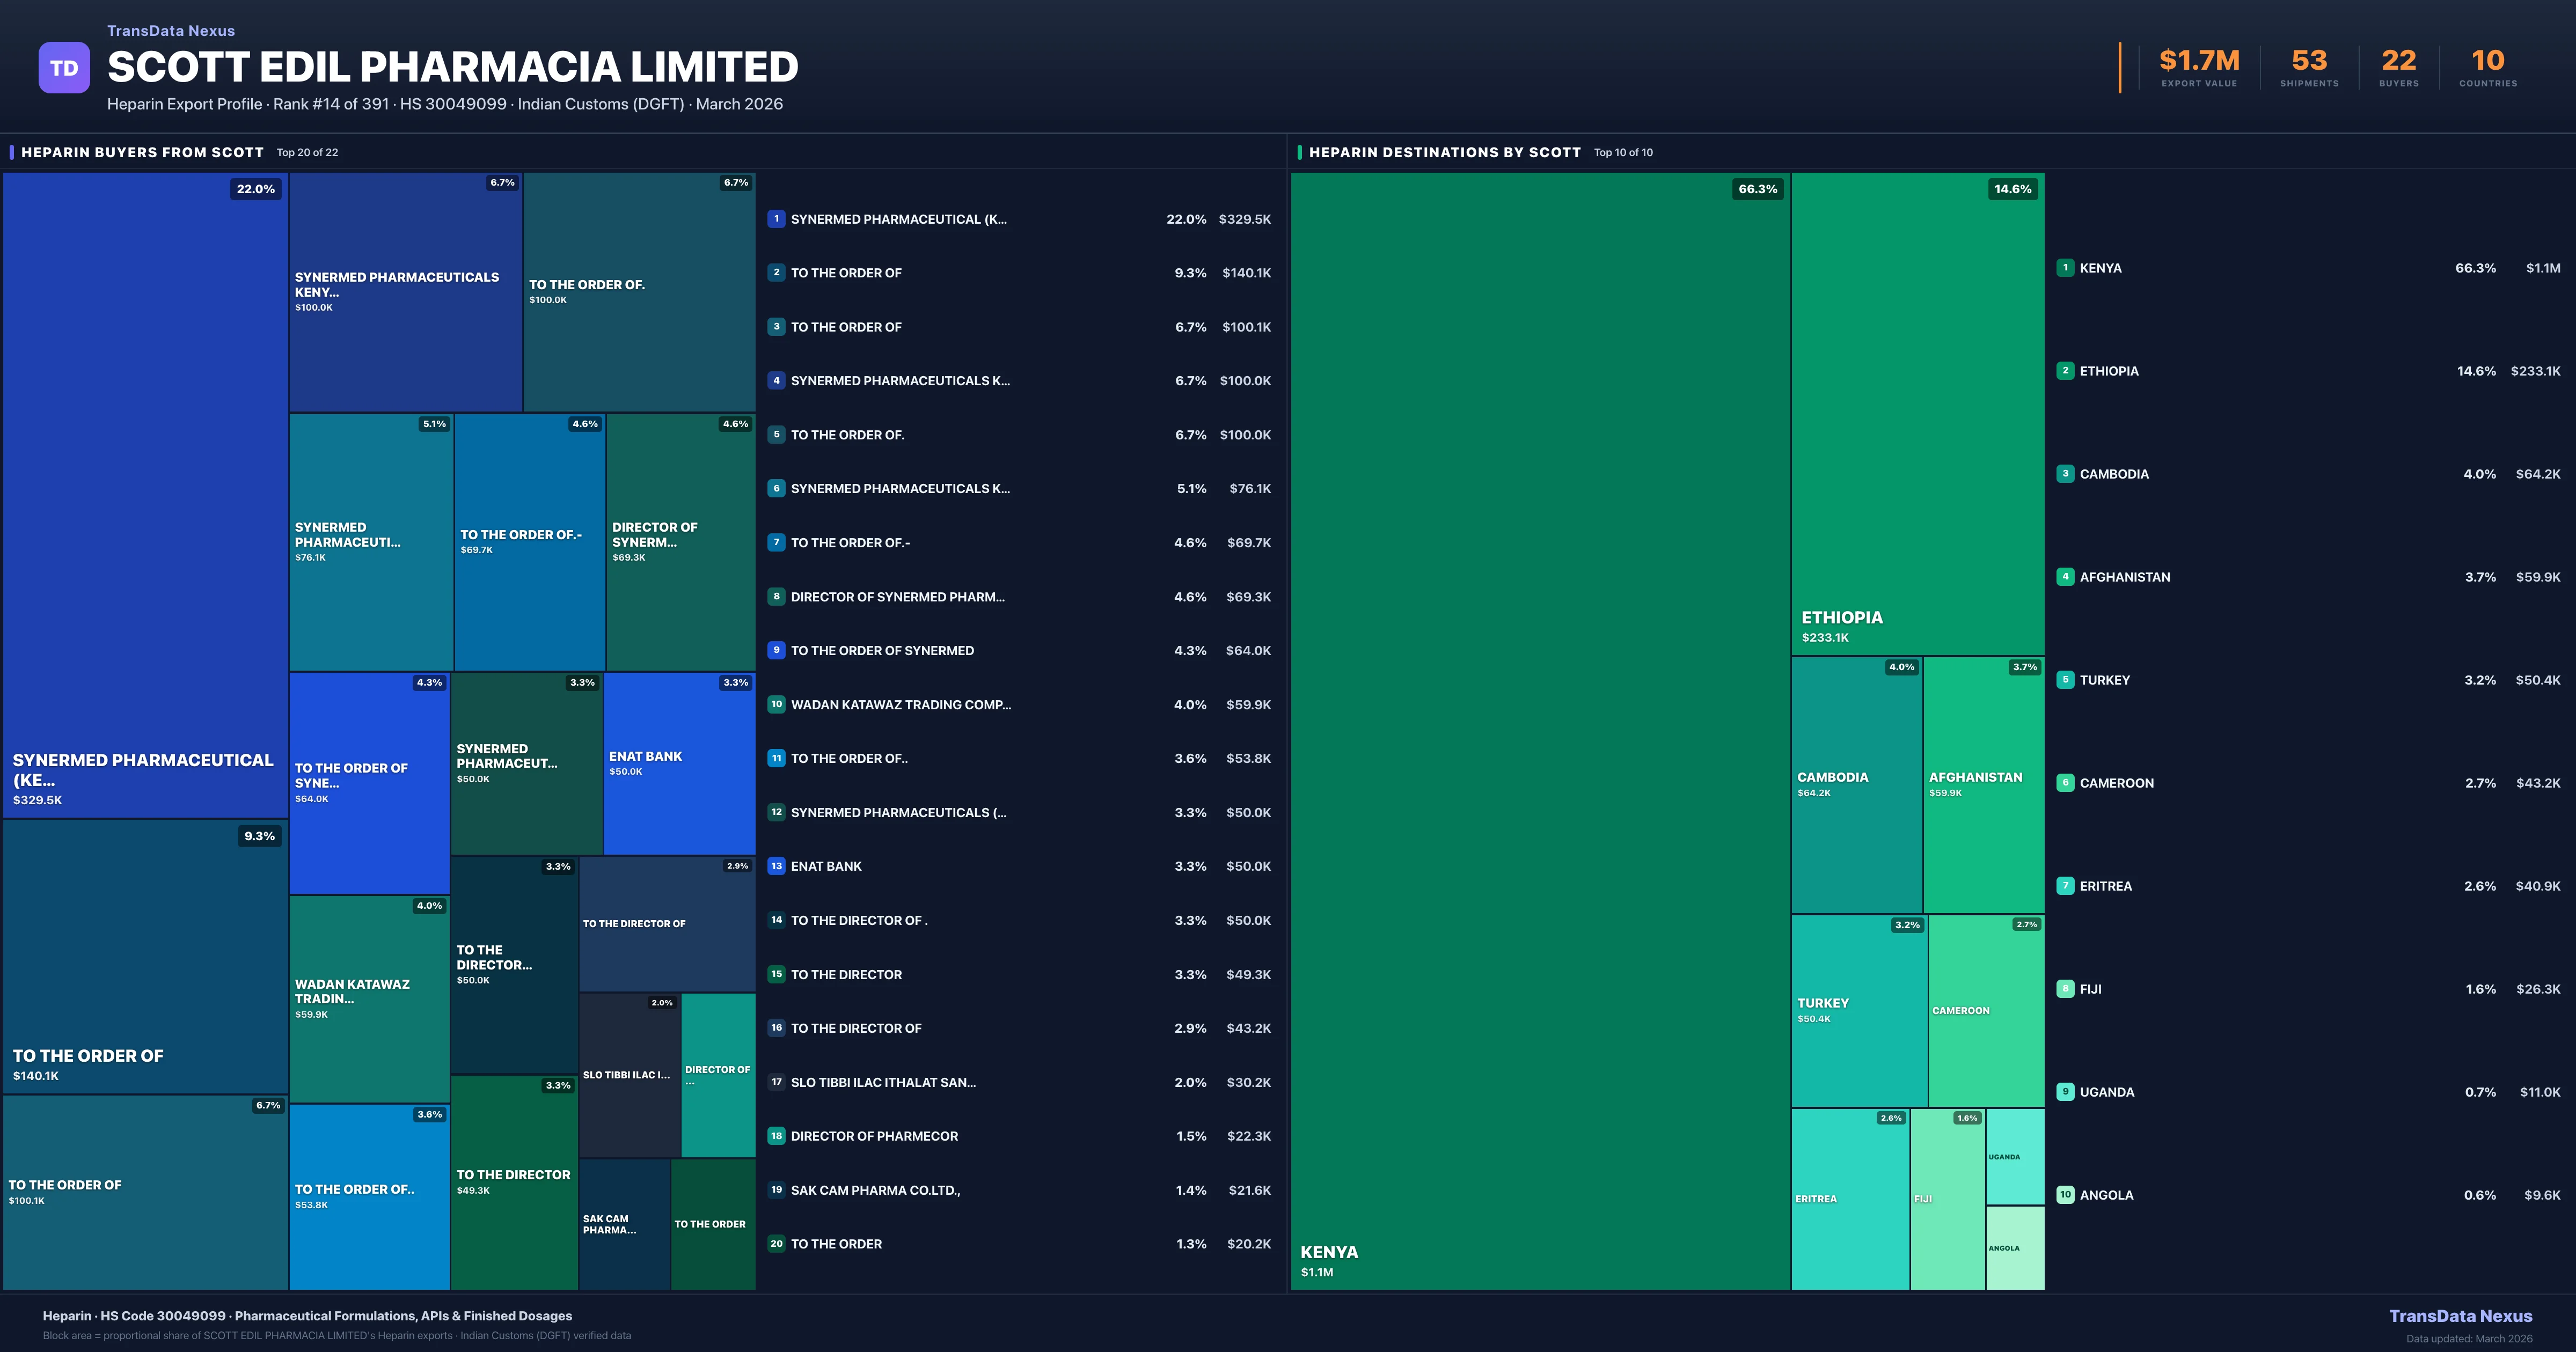2576x1352 pixels.
Task: Click rank badge 1 beside Synermed Pharmaceutical
Action: tap(776, 219)
